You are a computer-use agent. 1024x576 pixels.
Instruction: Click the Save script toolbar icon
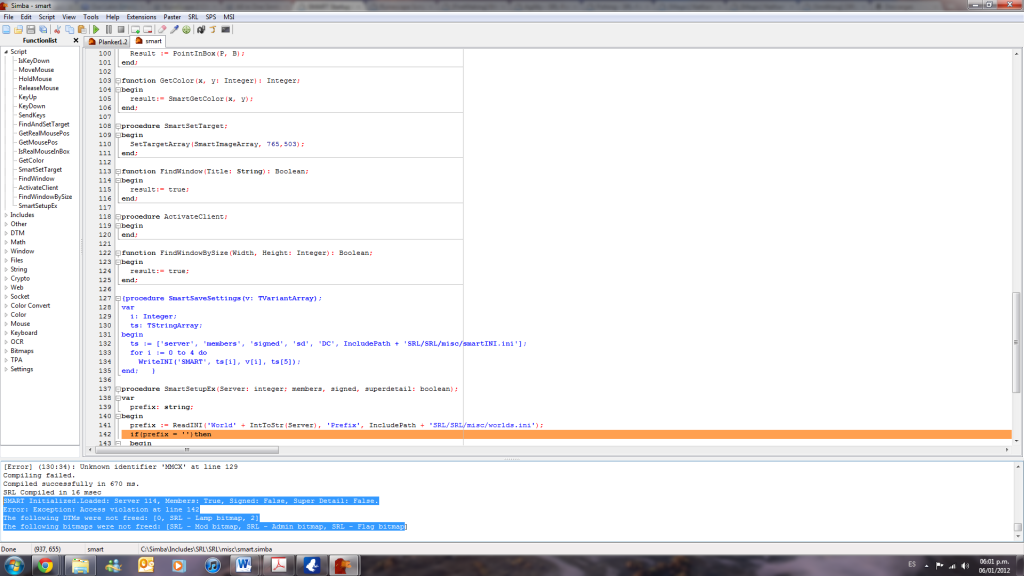point(32,29)
